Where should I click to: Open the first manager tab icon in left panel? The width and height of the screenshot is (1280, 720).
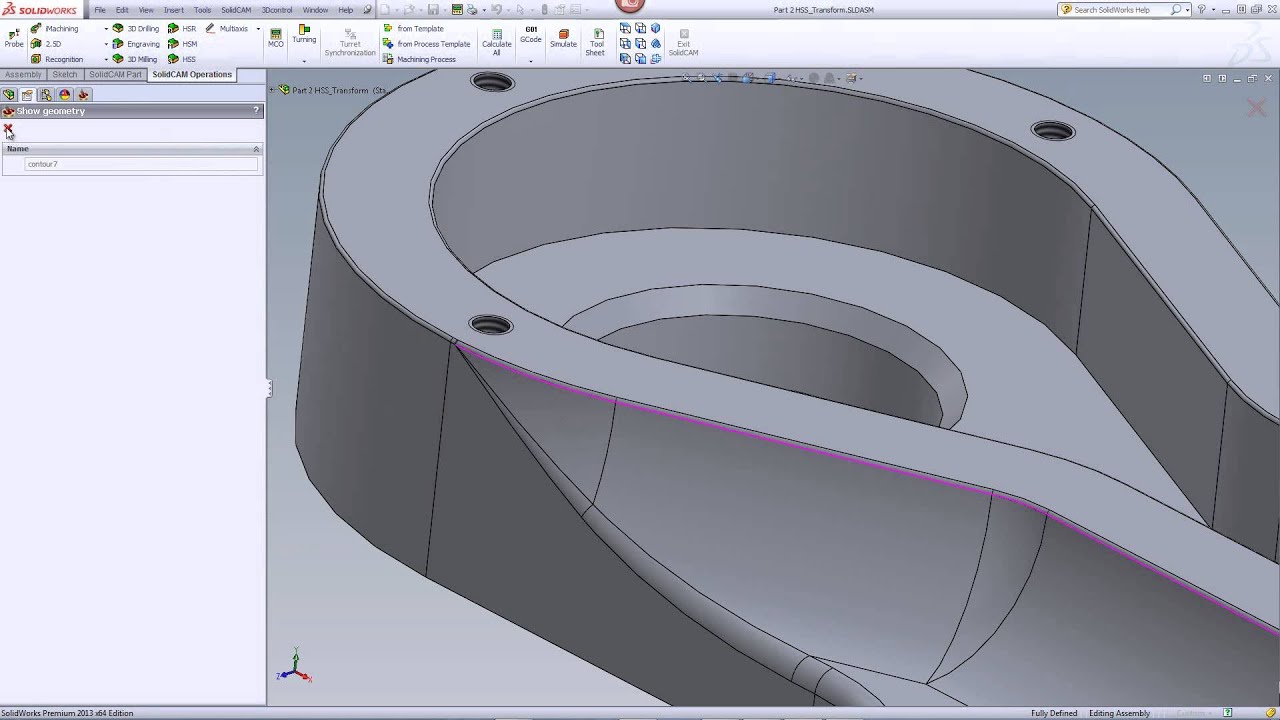[x=9, y=95]
